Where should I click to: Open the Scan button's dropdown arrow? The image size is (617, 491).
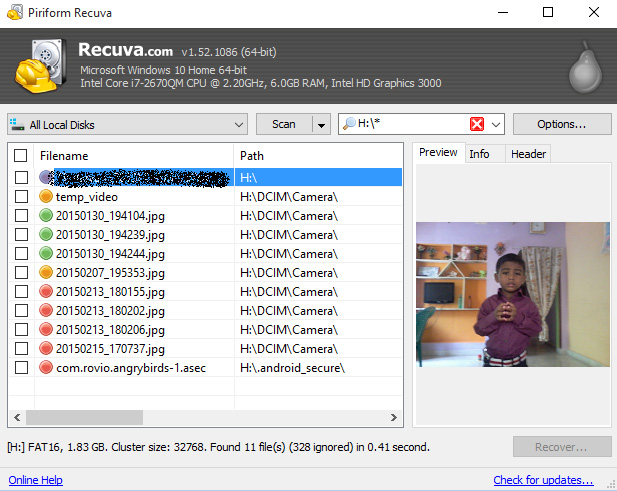pos(321,125)
